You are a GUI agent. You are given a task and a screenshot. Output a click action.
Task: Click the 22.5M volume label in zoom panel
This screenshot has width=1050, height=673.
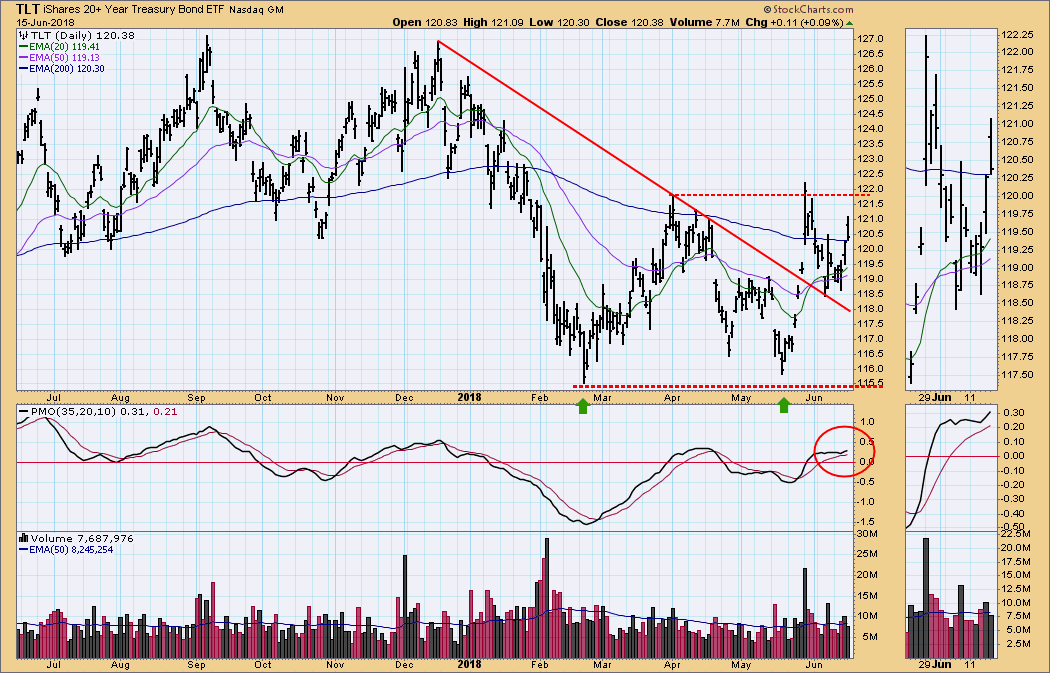click(1017, 534)
